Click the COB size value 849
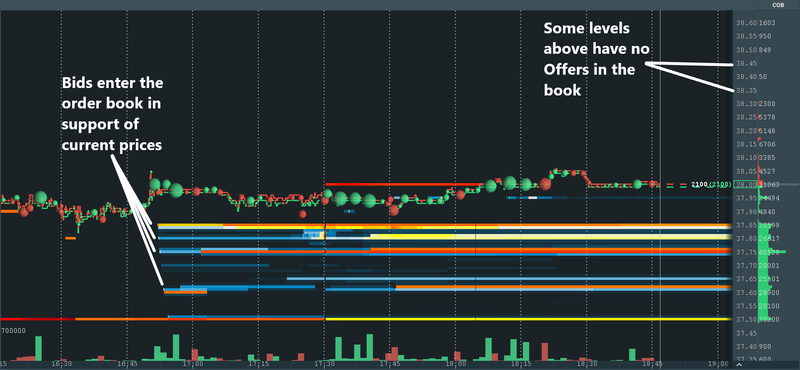The width and height of the screenshot is (800, 370). pyautogui.click(x=765, y=50)
